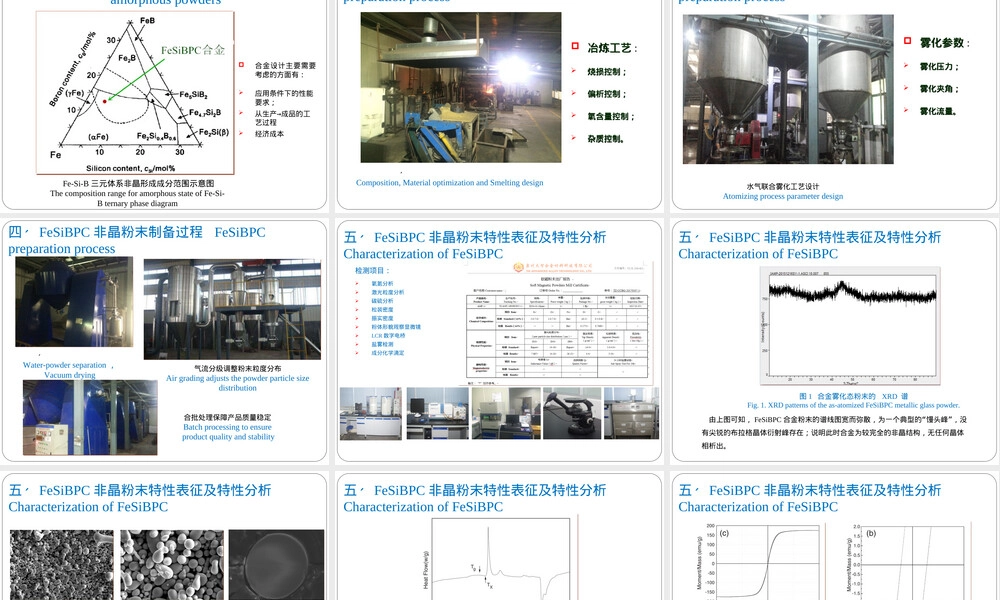Image resolution: width=1000 pixels, height=600 pixels.
Task: Click title of the 检测项目 characterization slide
Action: pos(474,245)
